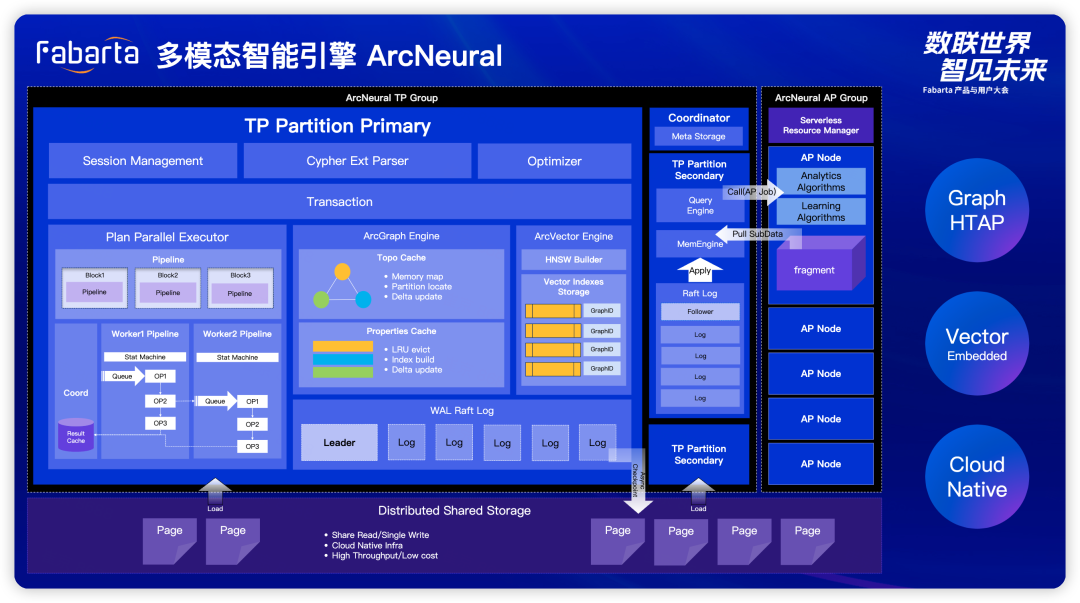
Task: Select the Vector Embedded circle
Action: [x=977, y=344]
